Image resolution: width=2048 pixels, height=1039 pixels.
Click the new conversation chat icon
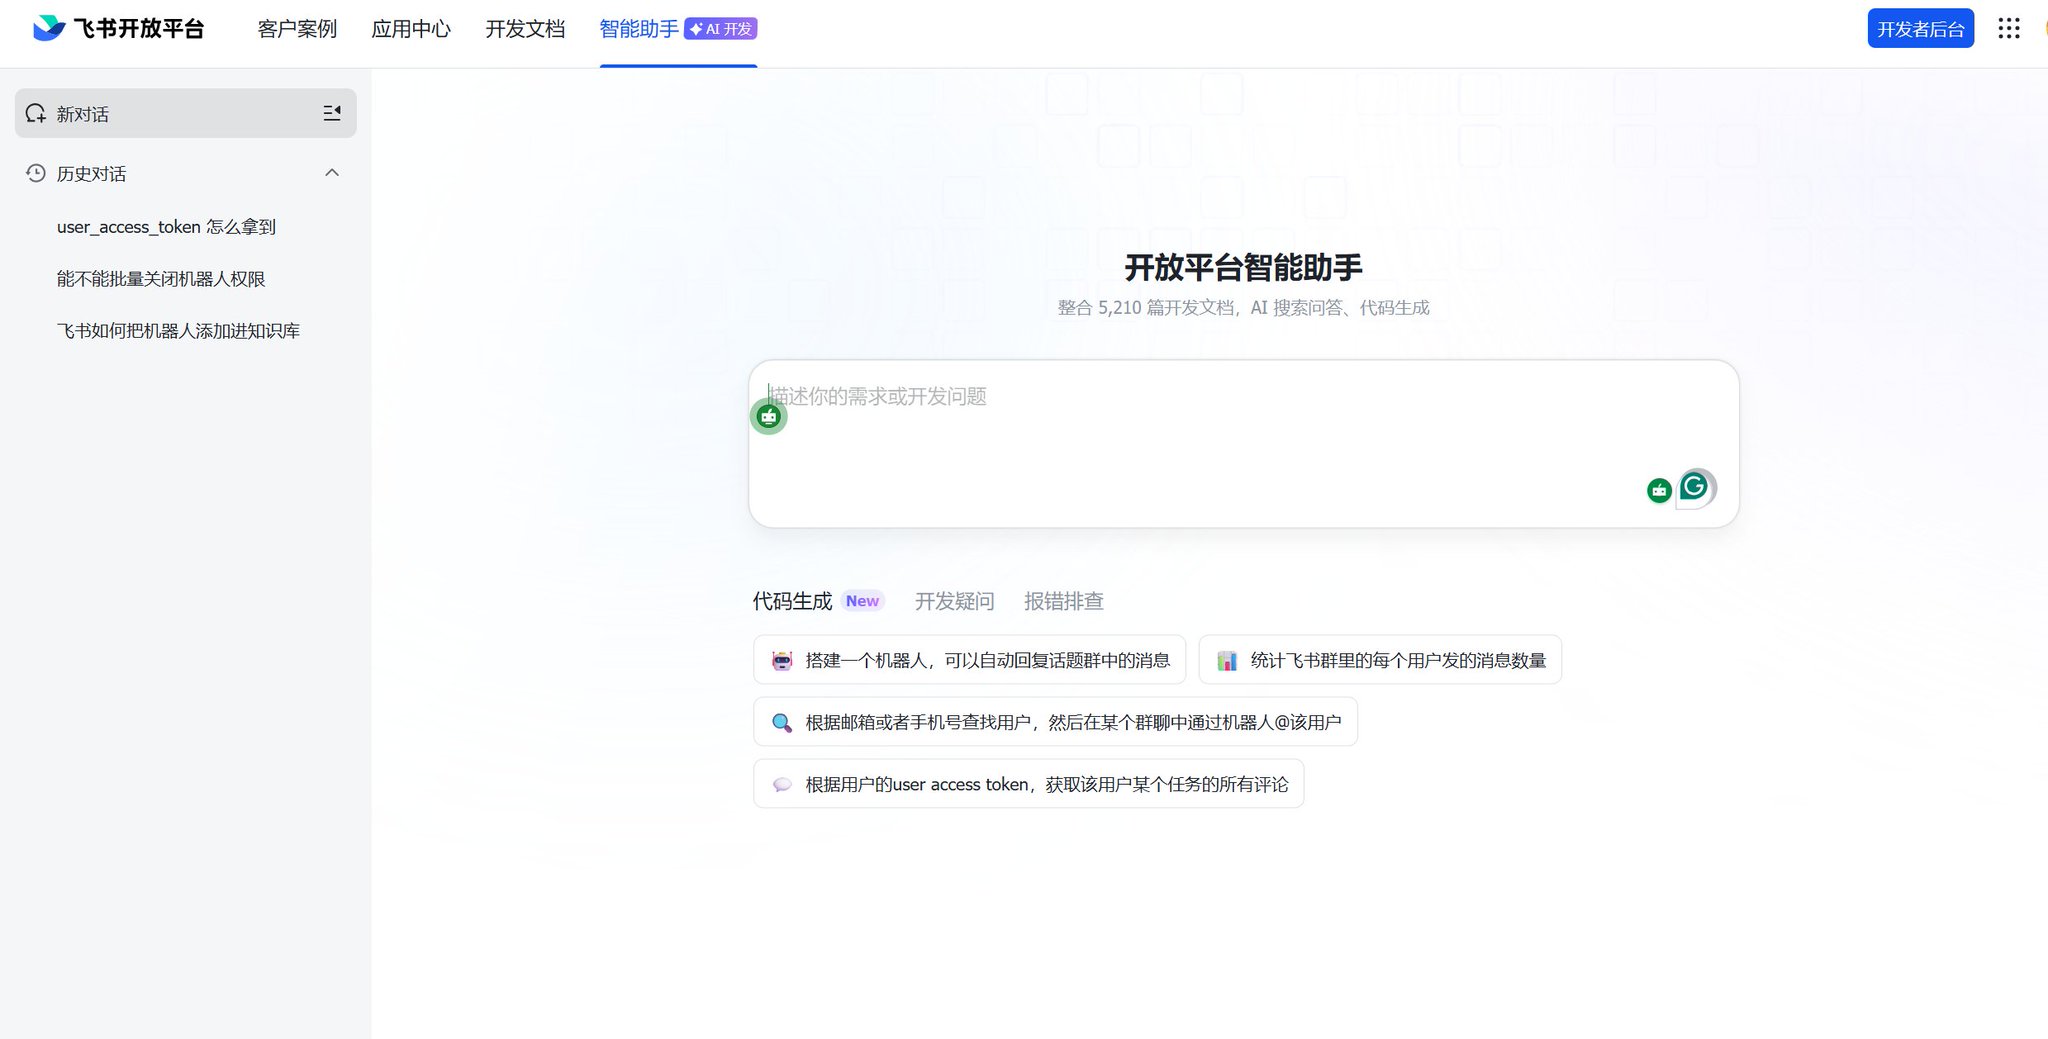coord(36,113)
